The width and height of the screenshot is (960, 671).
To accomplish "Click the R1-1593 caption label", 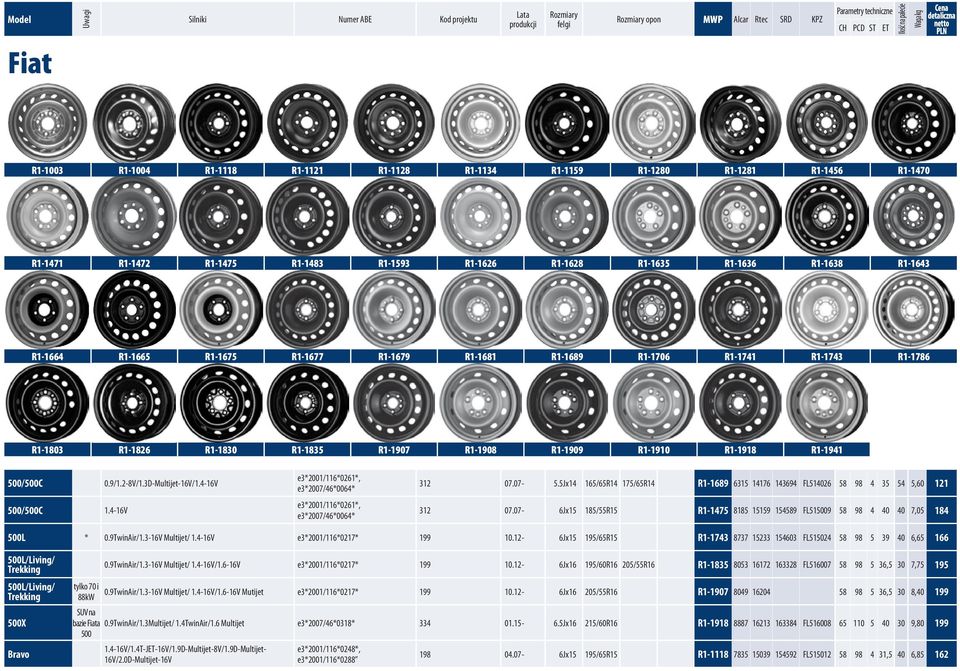I will coord(394,263).
